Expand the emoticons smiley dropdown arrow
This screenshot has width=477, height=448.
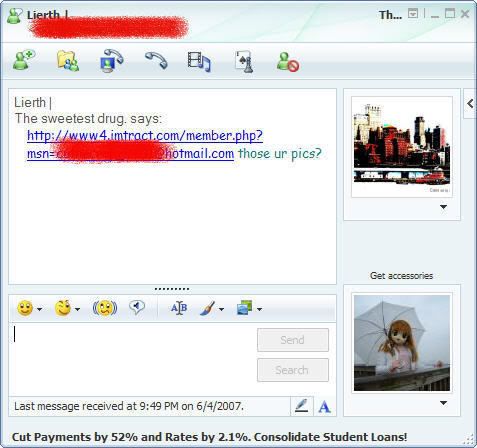pos(39,310)
